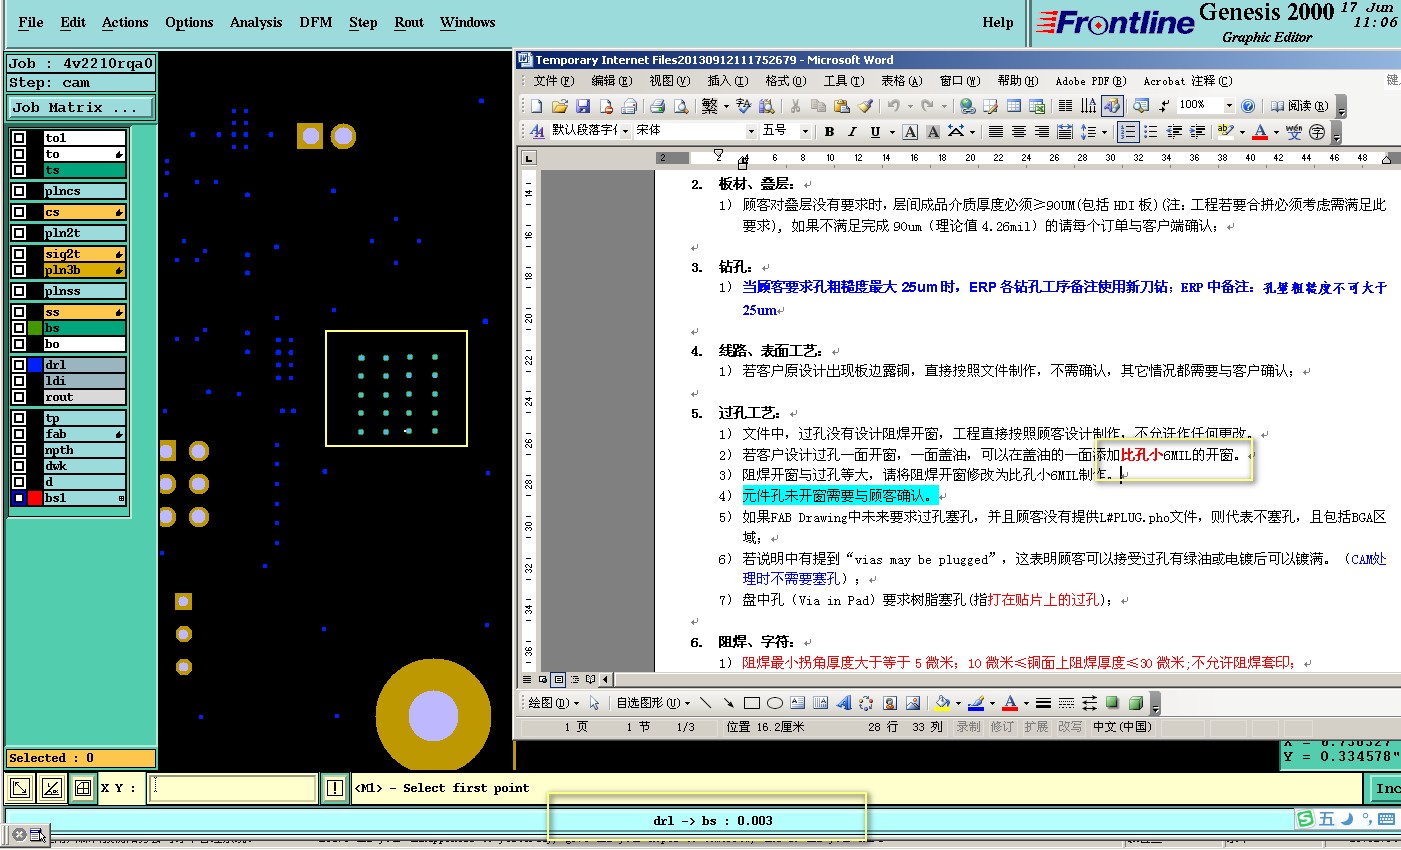Select the Oval drawing tool
Image resolution: width=1401 pixels, height=850 pixels.
(x=774, y=703)
